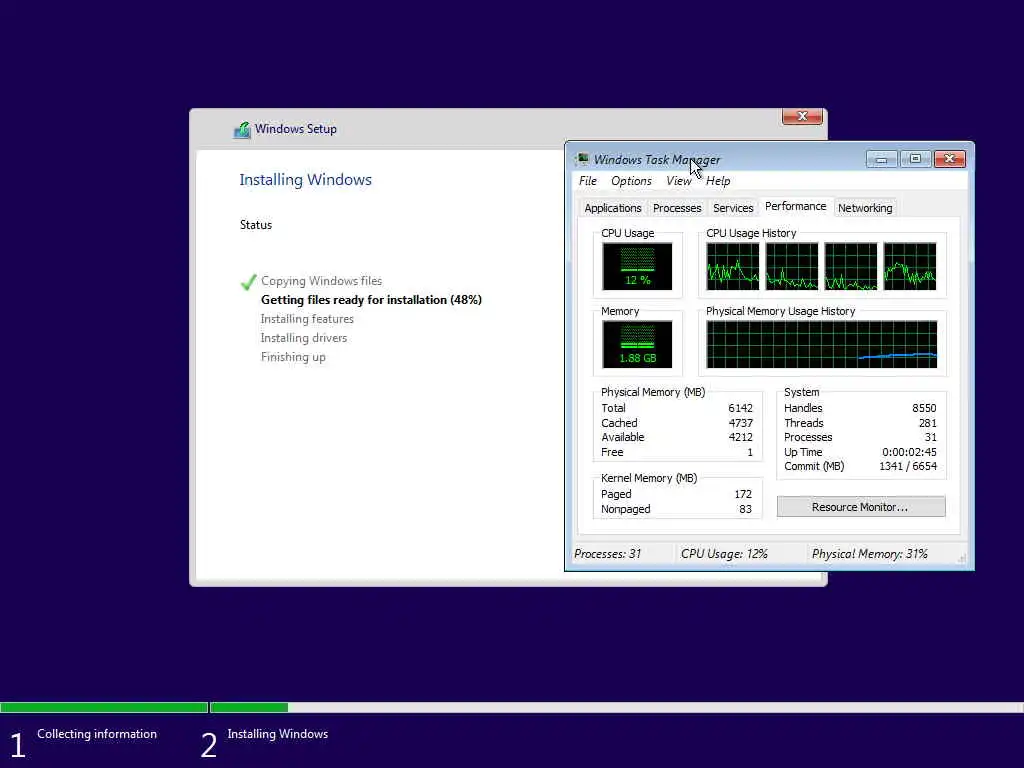Click the Cached memory value 4737
Screen dimensions: 1024x768
point(741,423)
